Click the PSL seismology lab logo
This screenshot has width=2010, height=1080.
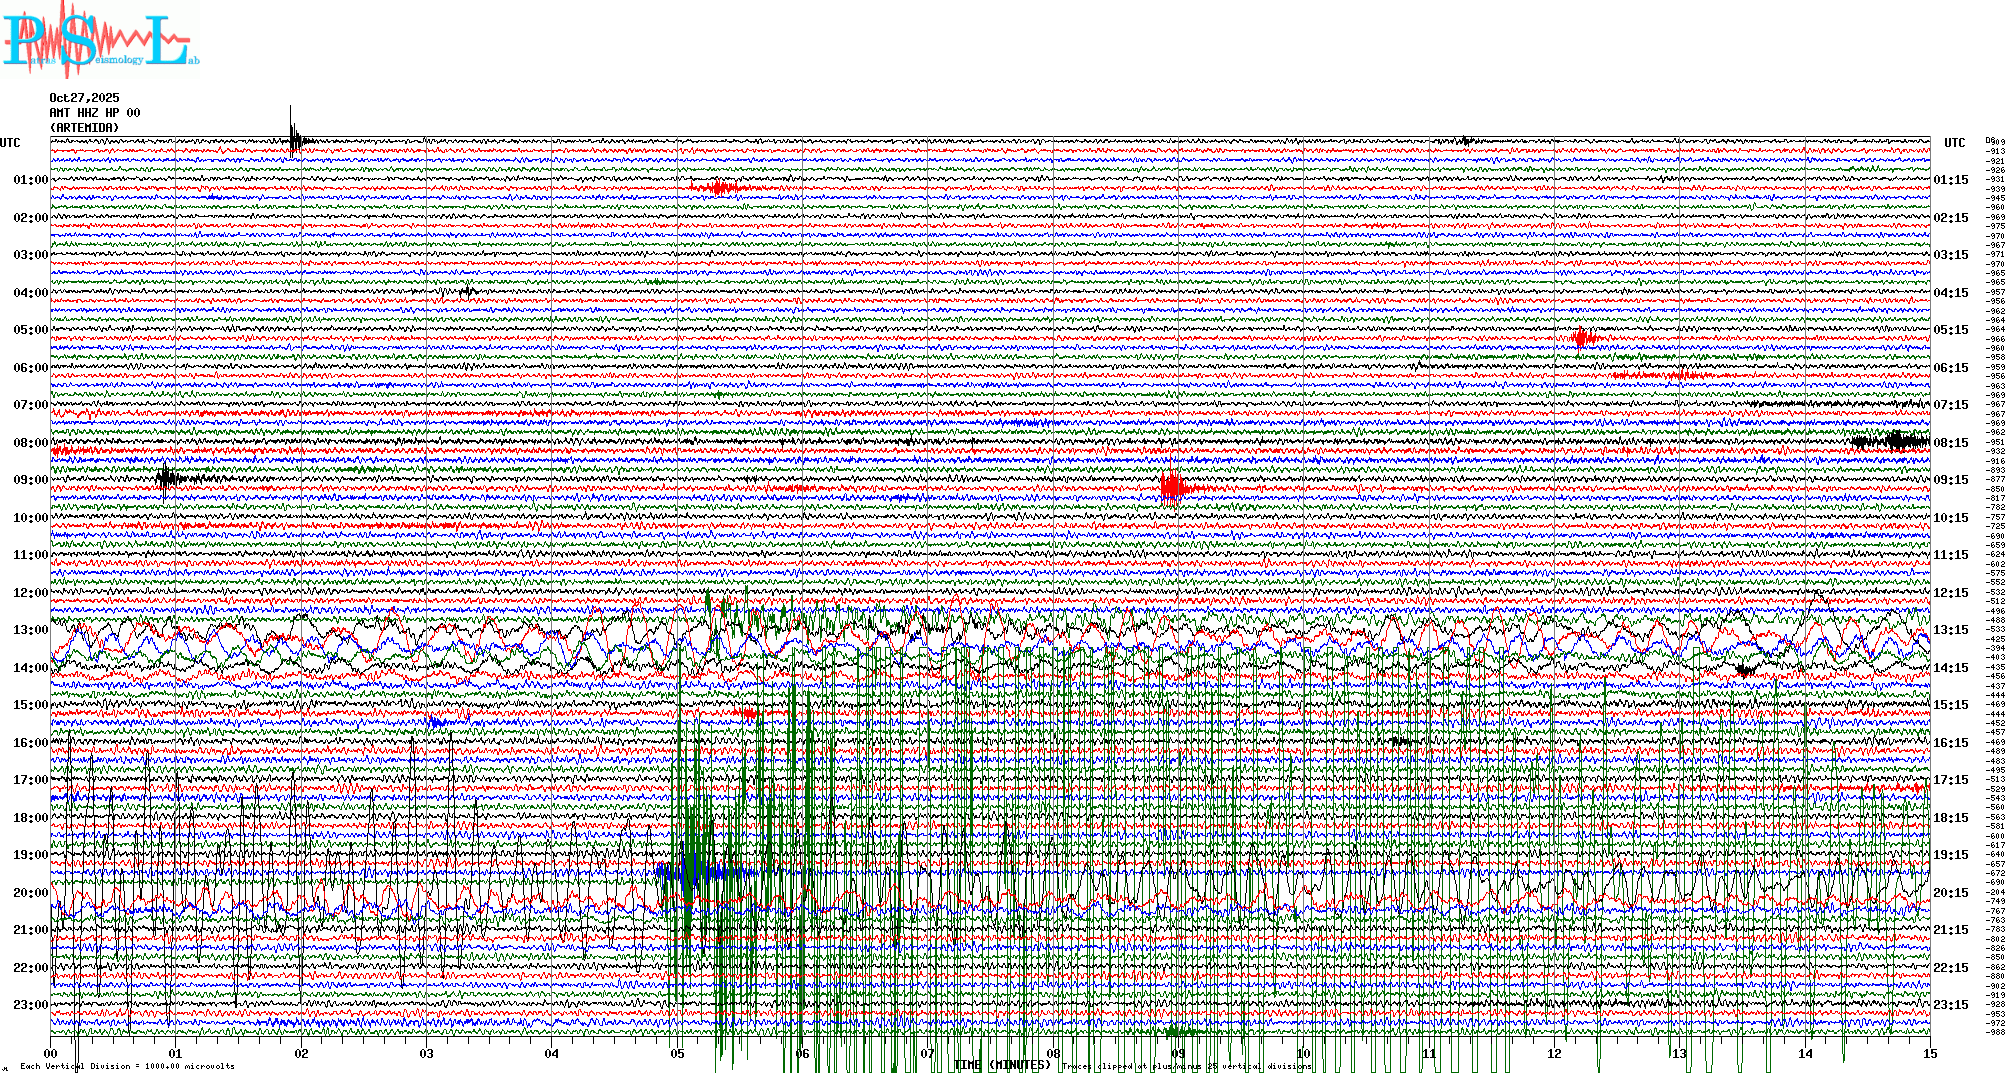click(x=100, y=40)
